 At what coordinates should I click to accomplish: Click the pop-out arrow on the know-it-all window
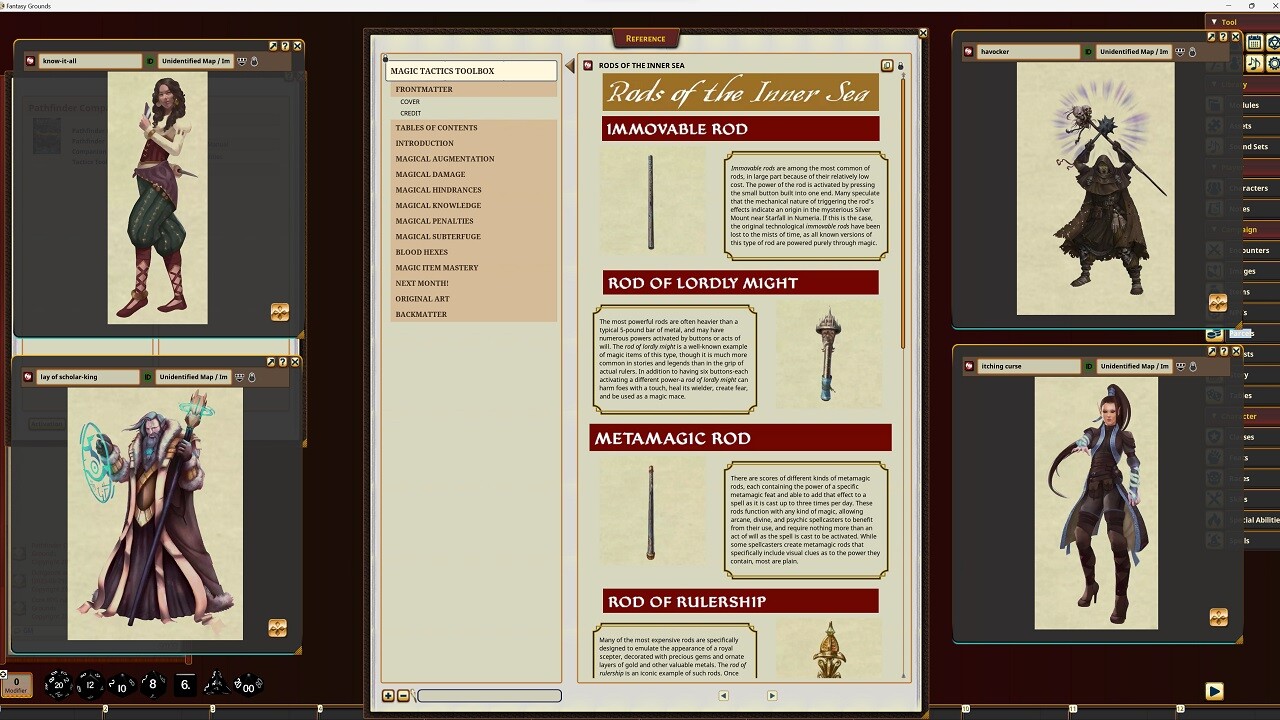coord(273,46)
